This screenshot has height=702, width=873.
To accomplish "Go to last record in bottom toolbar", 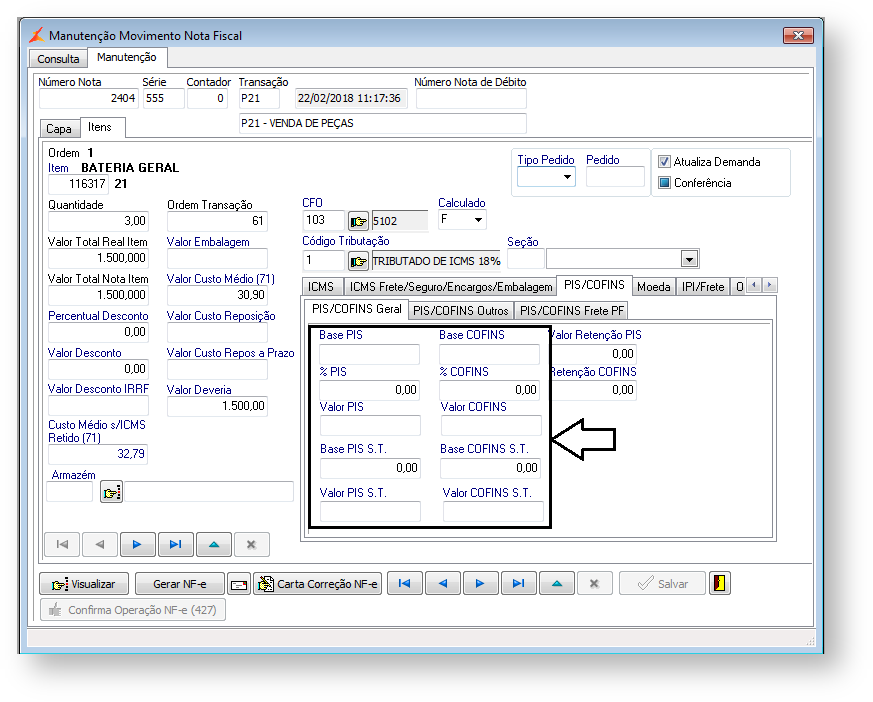I will pos(518,583).
